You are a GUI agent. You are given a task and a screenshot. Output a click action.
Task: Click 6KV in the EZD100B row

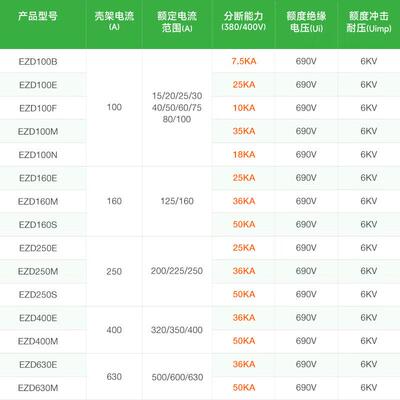pyautogui.click(x=369, y=61)
